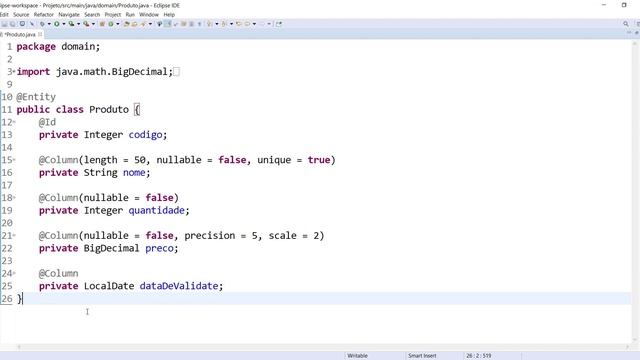This screenshot has width=640, height=360.
Task: Open the Navigate menu
Action: click(x=69, y=14)
